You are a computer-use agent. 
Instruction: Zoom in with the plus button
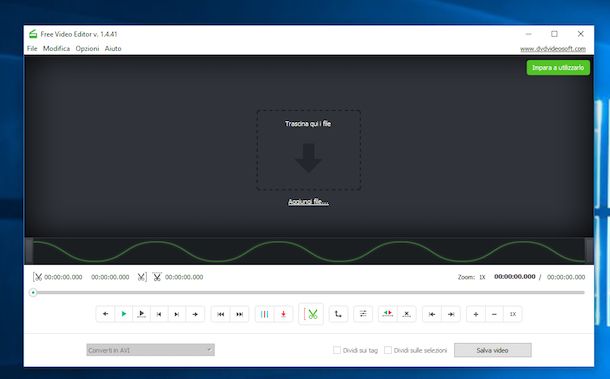476,314
